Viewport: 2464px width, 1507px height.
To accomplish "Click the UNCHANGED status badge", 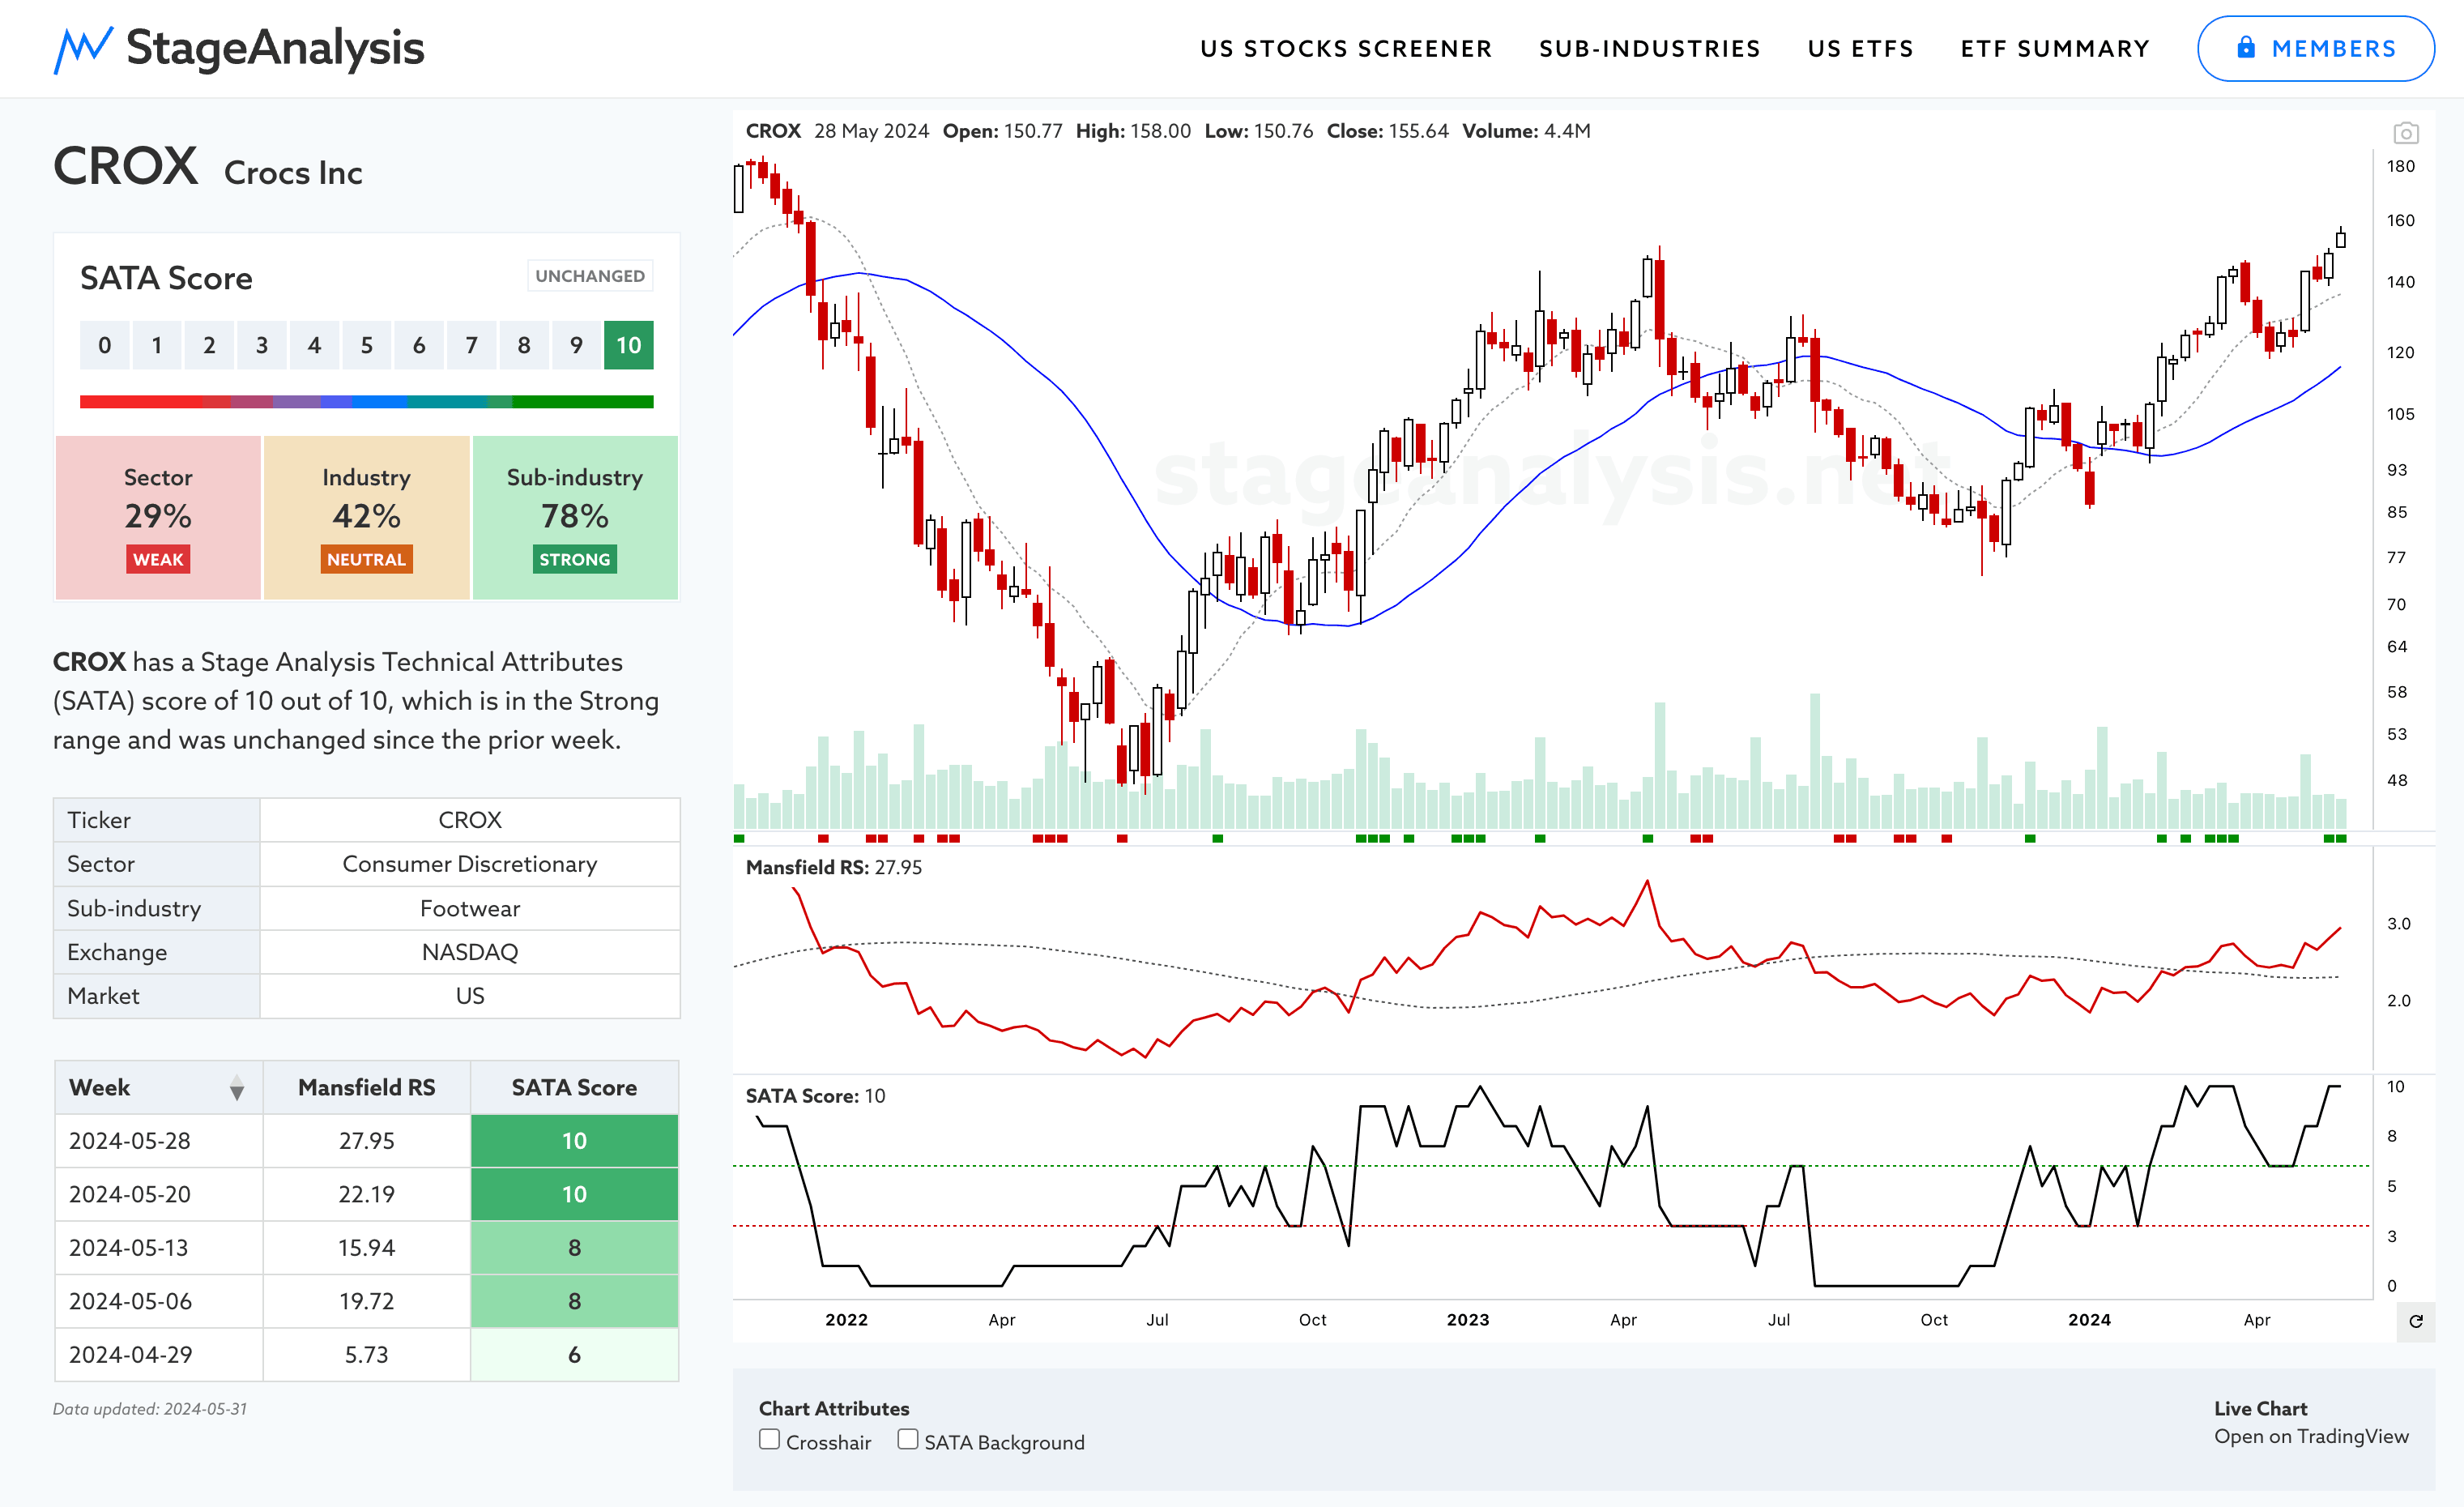I will (x=590, y=276).
